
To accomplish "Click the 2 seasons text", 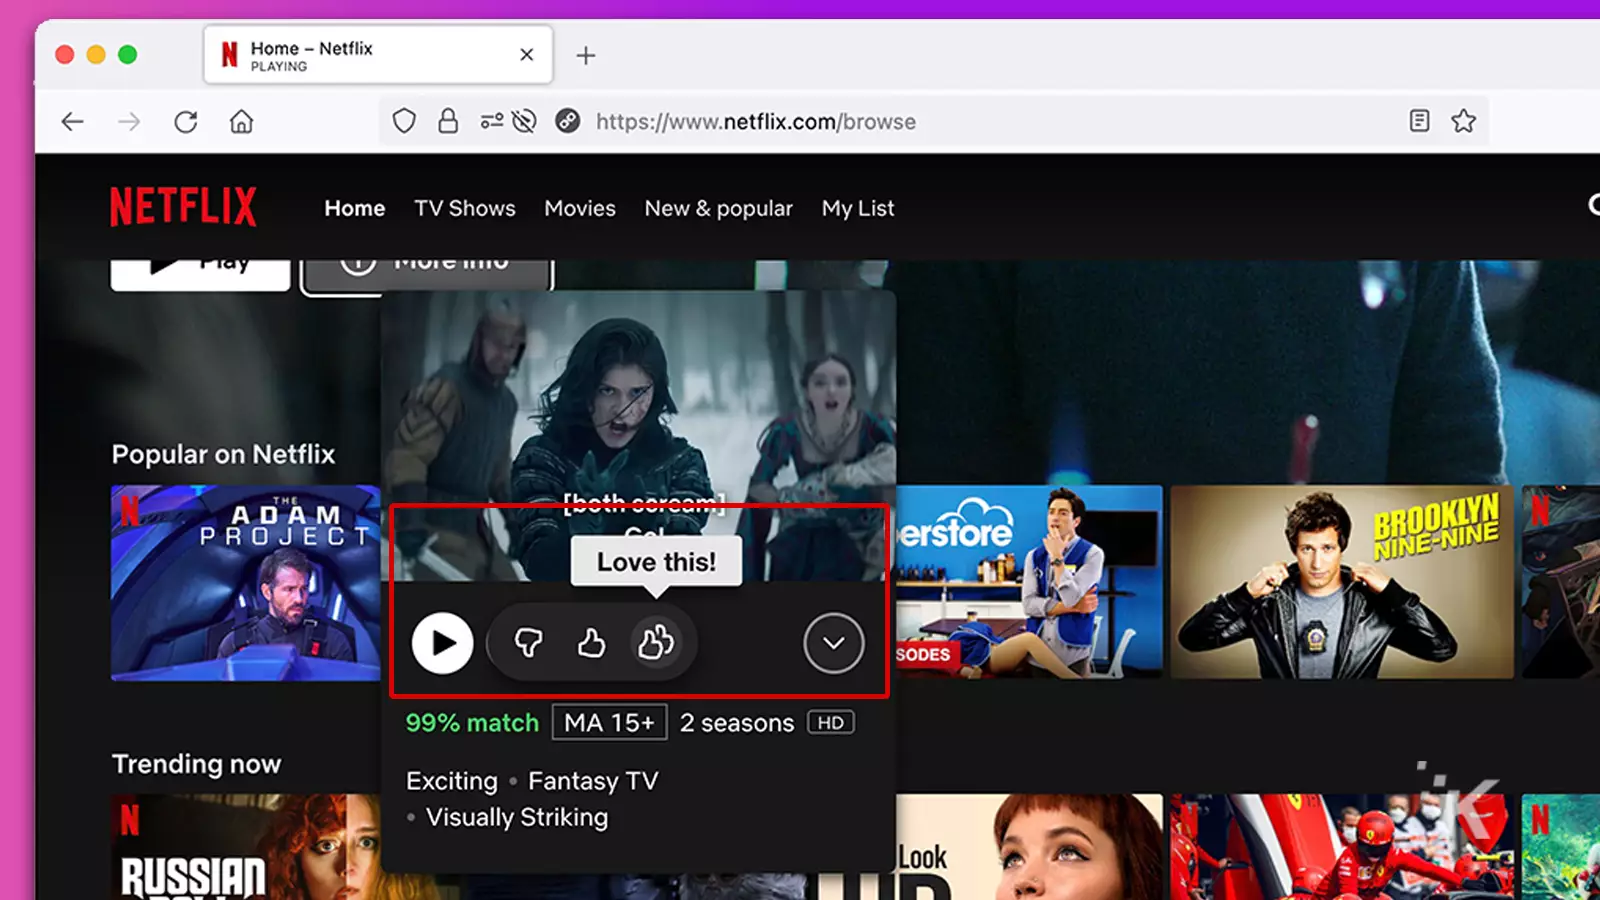I will coord(737,723).
